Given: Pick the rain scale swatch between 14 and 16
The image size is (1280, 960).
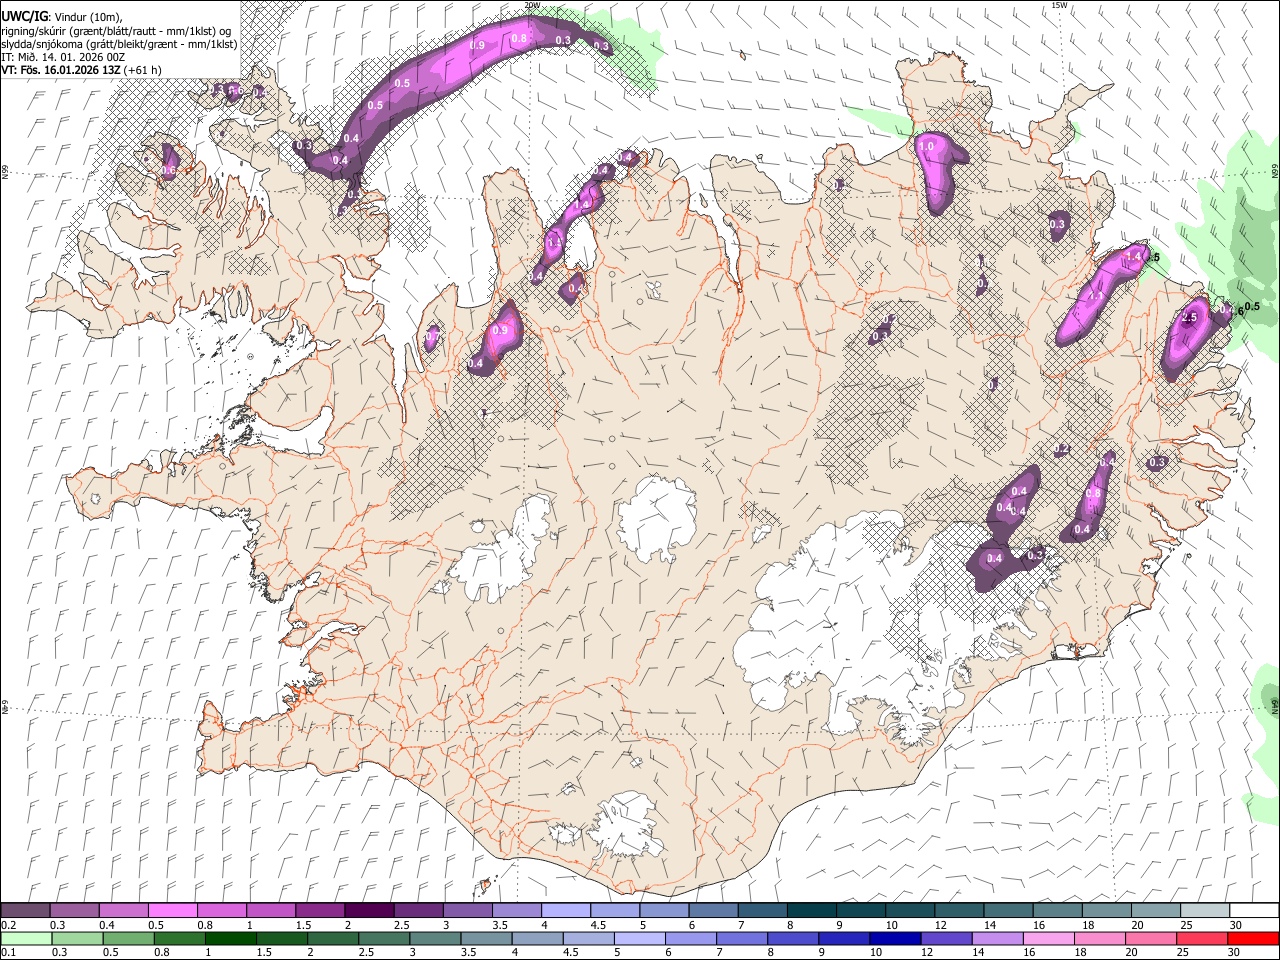Looking at the screenshot, I should point(1000,938).
